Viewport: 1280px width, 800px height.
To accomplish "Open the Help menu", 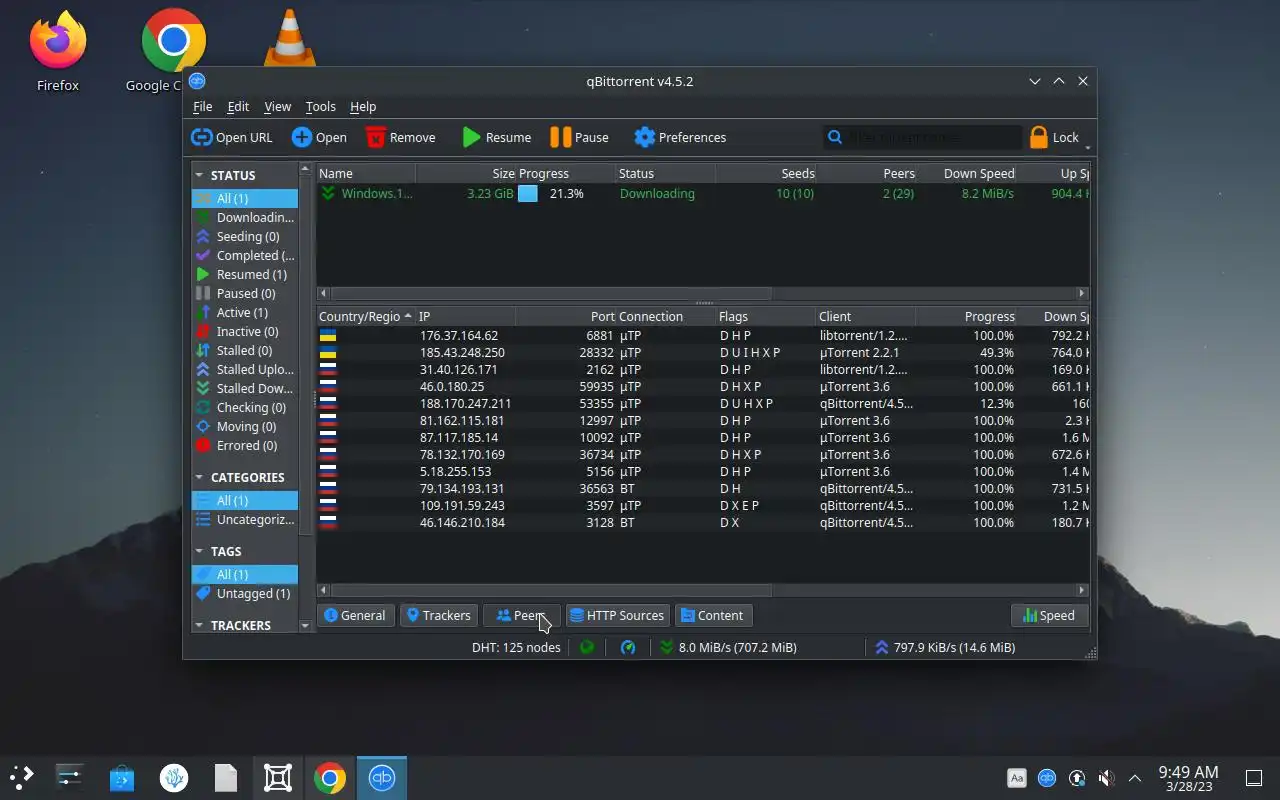I will [363, 106].
